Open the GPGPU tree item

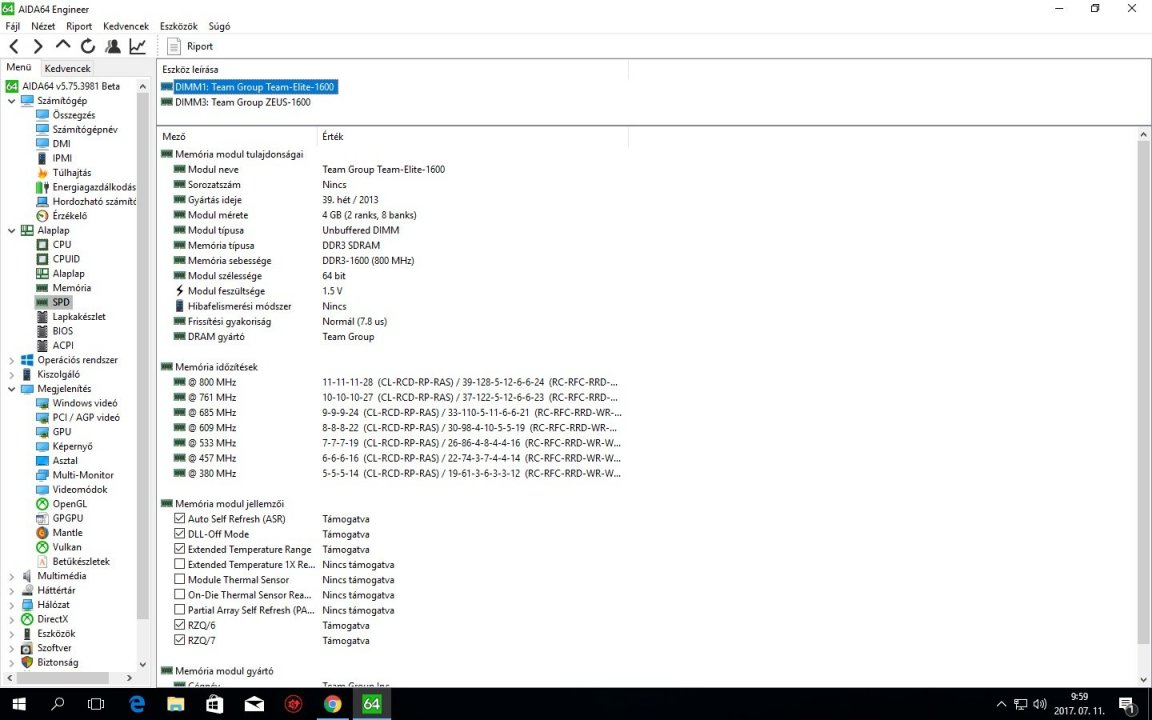point(68,519)
